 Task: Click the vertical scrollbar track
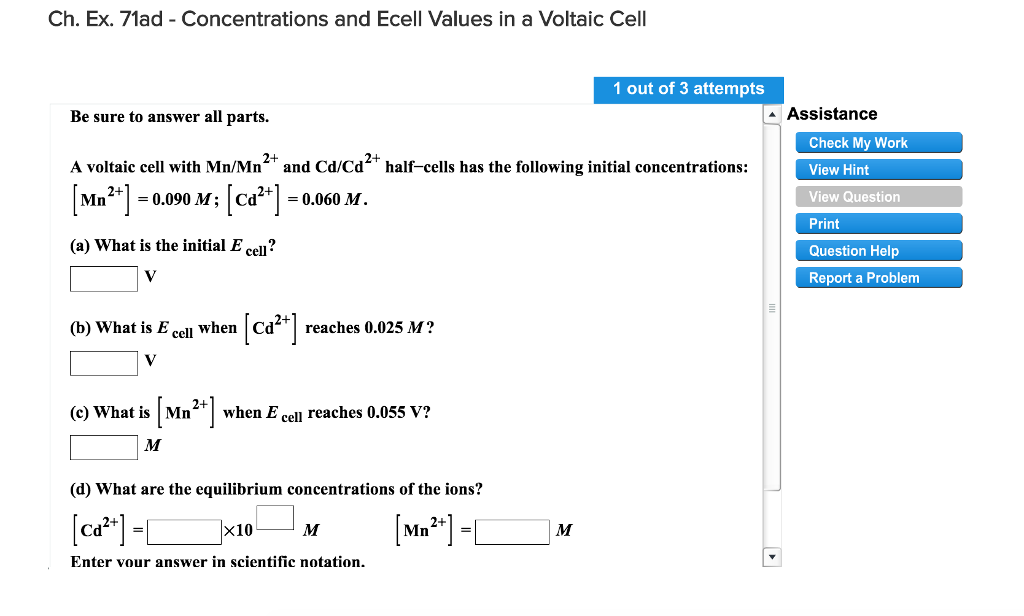pos(771,420)
